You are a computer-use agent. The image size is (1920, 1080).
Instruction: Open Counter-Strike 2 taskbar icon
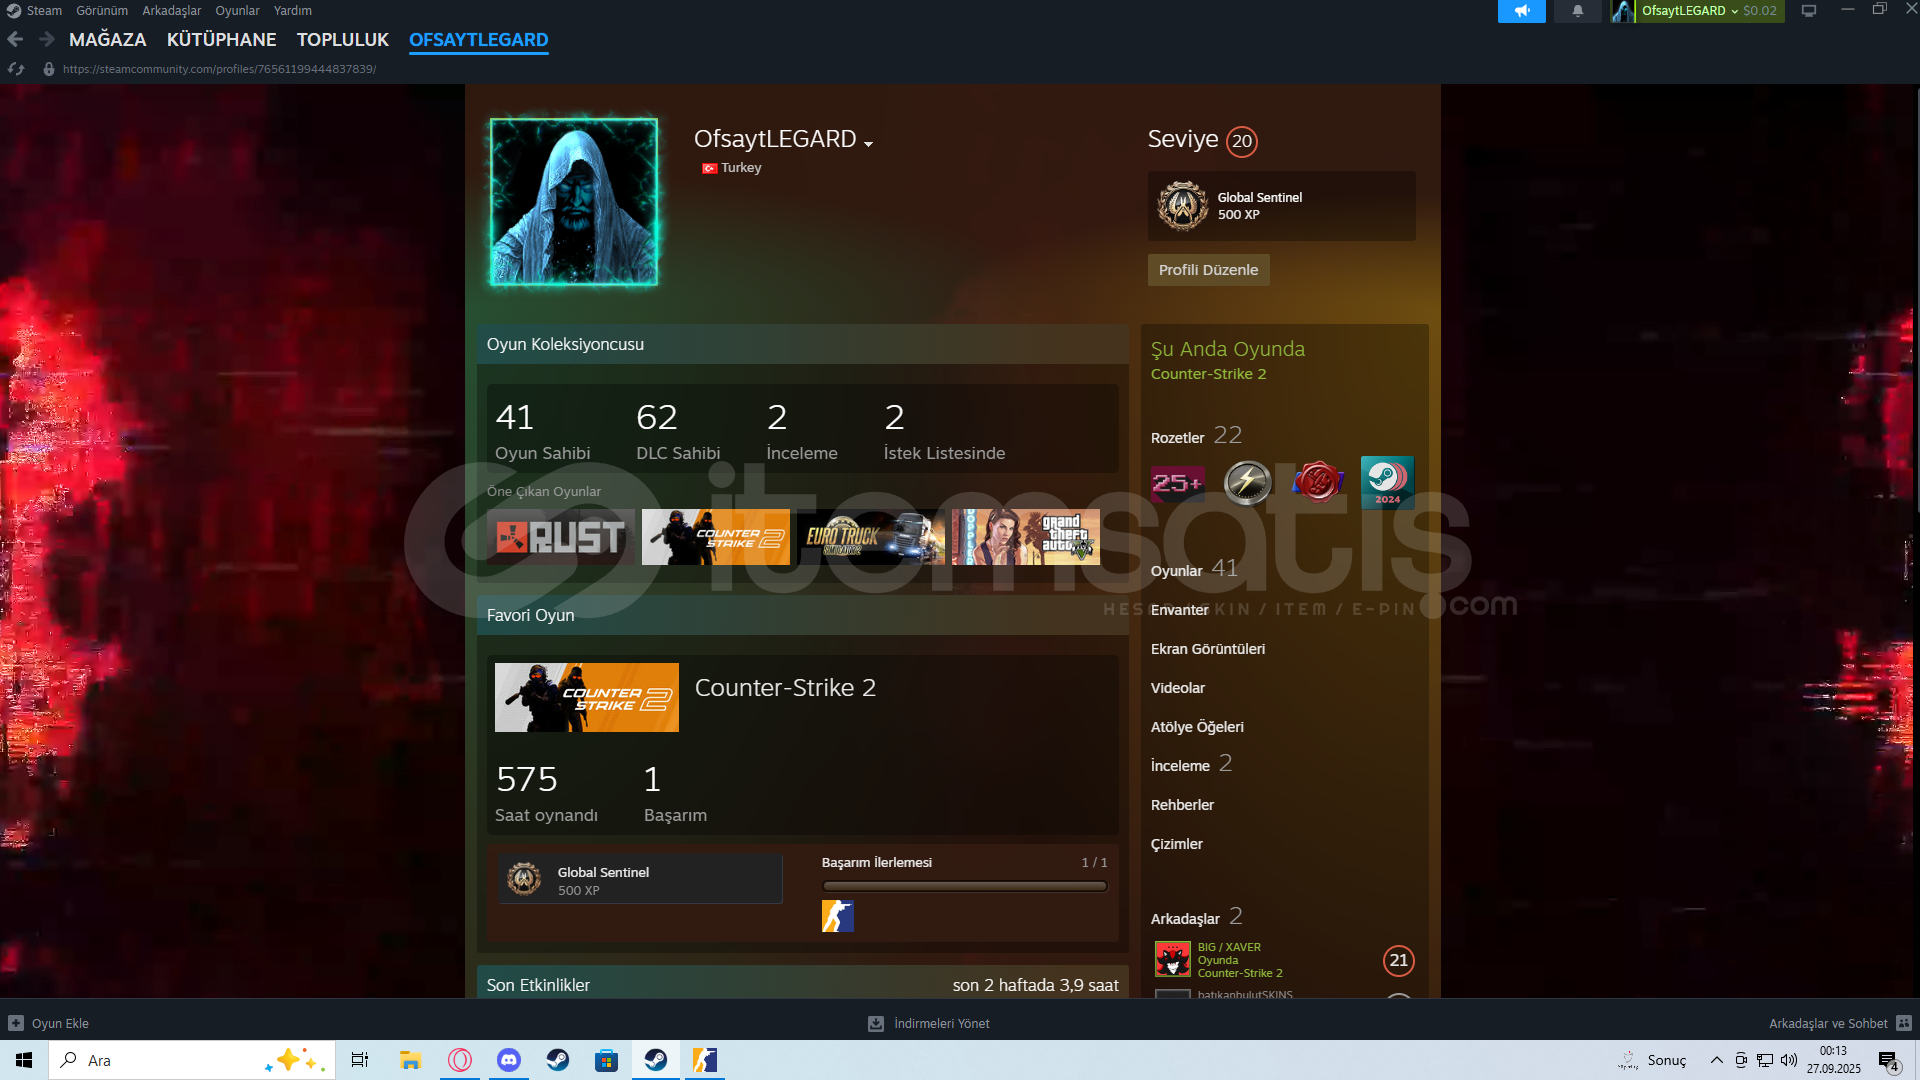tap(704, 1060)
